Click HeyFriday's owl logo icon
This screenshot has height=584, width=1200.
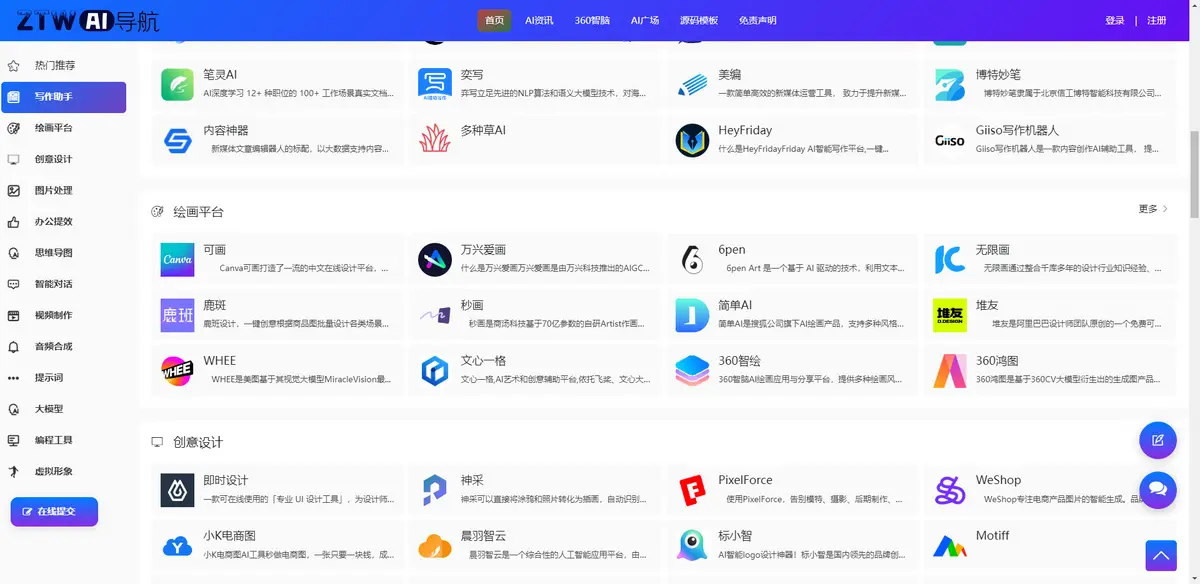pos(691,140)
